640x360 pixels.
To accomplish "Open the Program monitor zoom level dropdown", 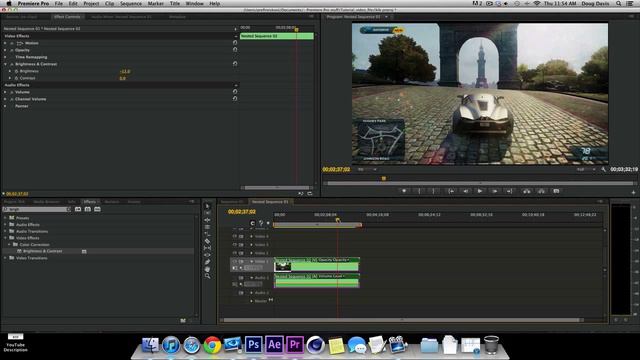I will tap(367, 169).
